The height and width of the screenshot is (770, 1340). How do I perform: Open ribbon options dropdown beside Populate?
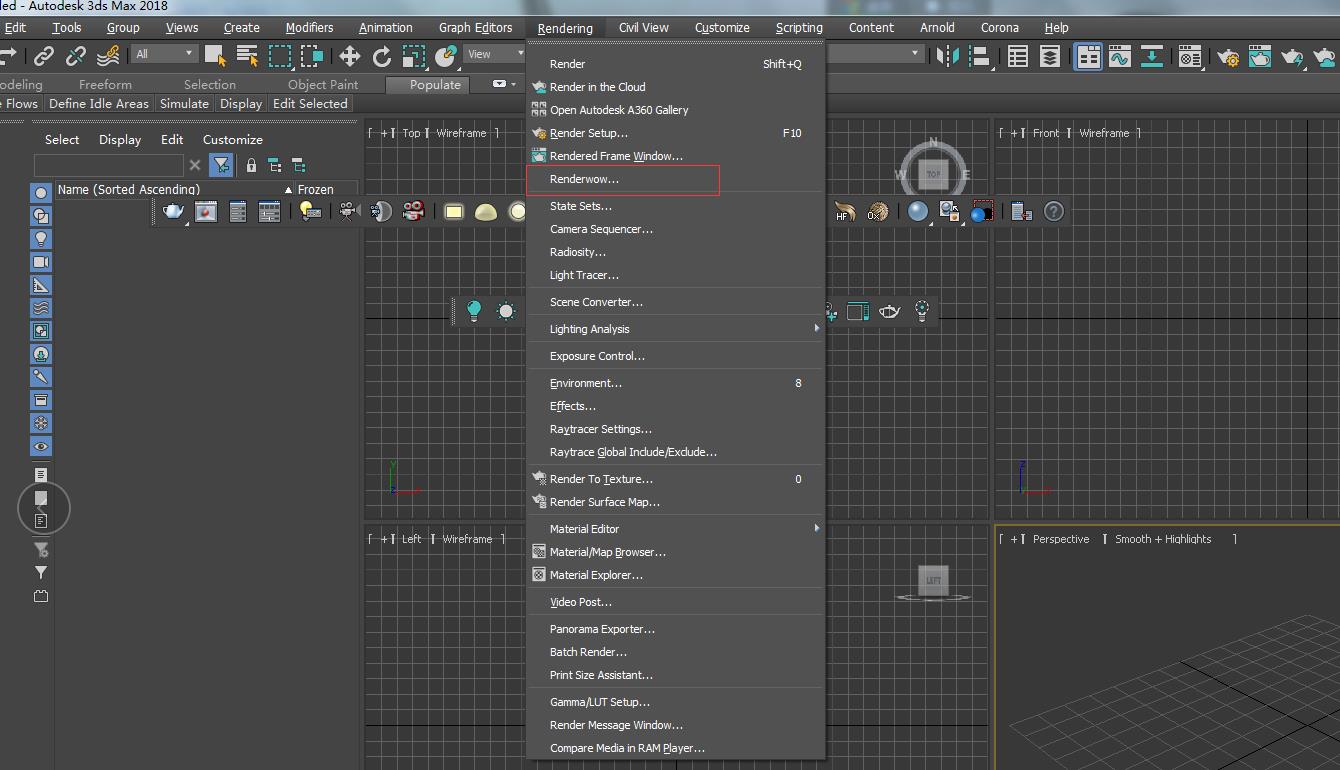pyautogui.click(x=503, y=85)
